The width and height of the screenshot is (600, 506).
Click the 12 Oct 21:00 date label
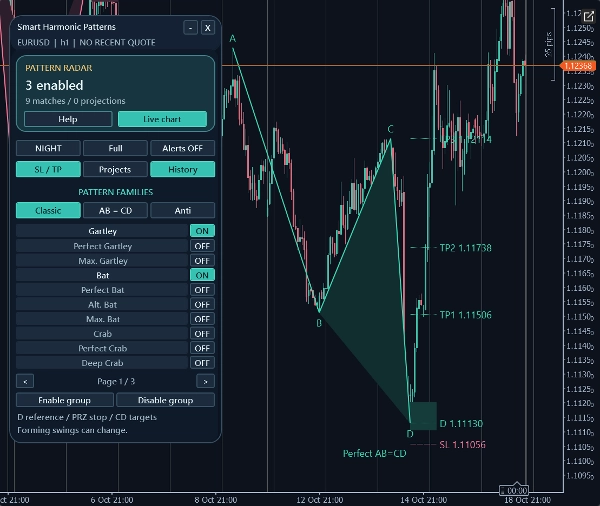click(x=320, y=500)
